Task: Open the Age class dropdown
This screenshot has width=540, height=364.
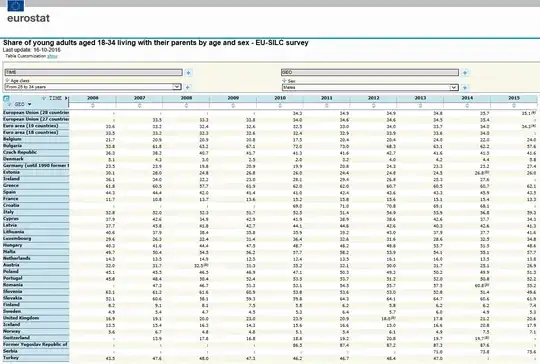Action: pos(177,87)
